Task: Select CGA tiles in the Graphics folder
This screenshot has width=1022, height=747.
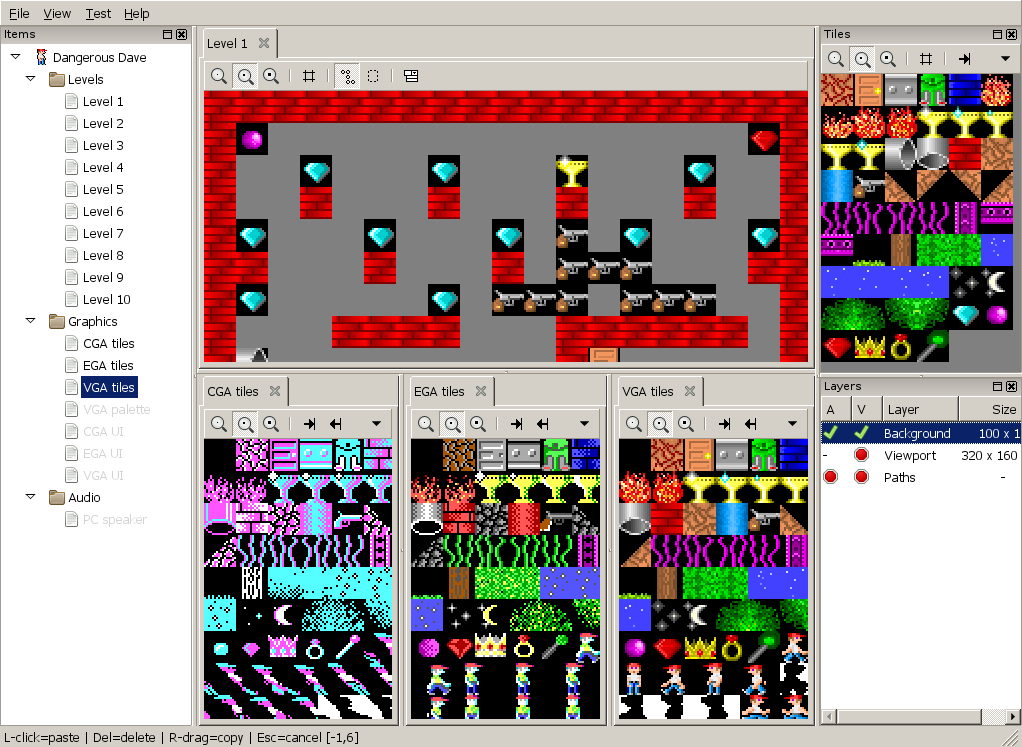Action: click(108, 343)
